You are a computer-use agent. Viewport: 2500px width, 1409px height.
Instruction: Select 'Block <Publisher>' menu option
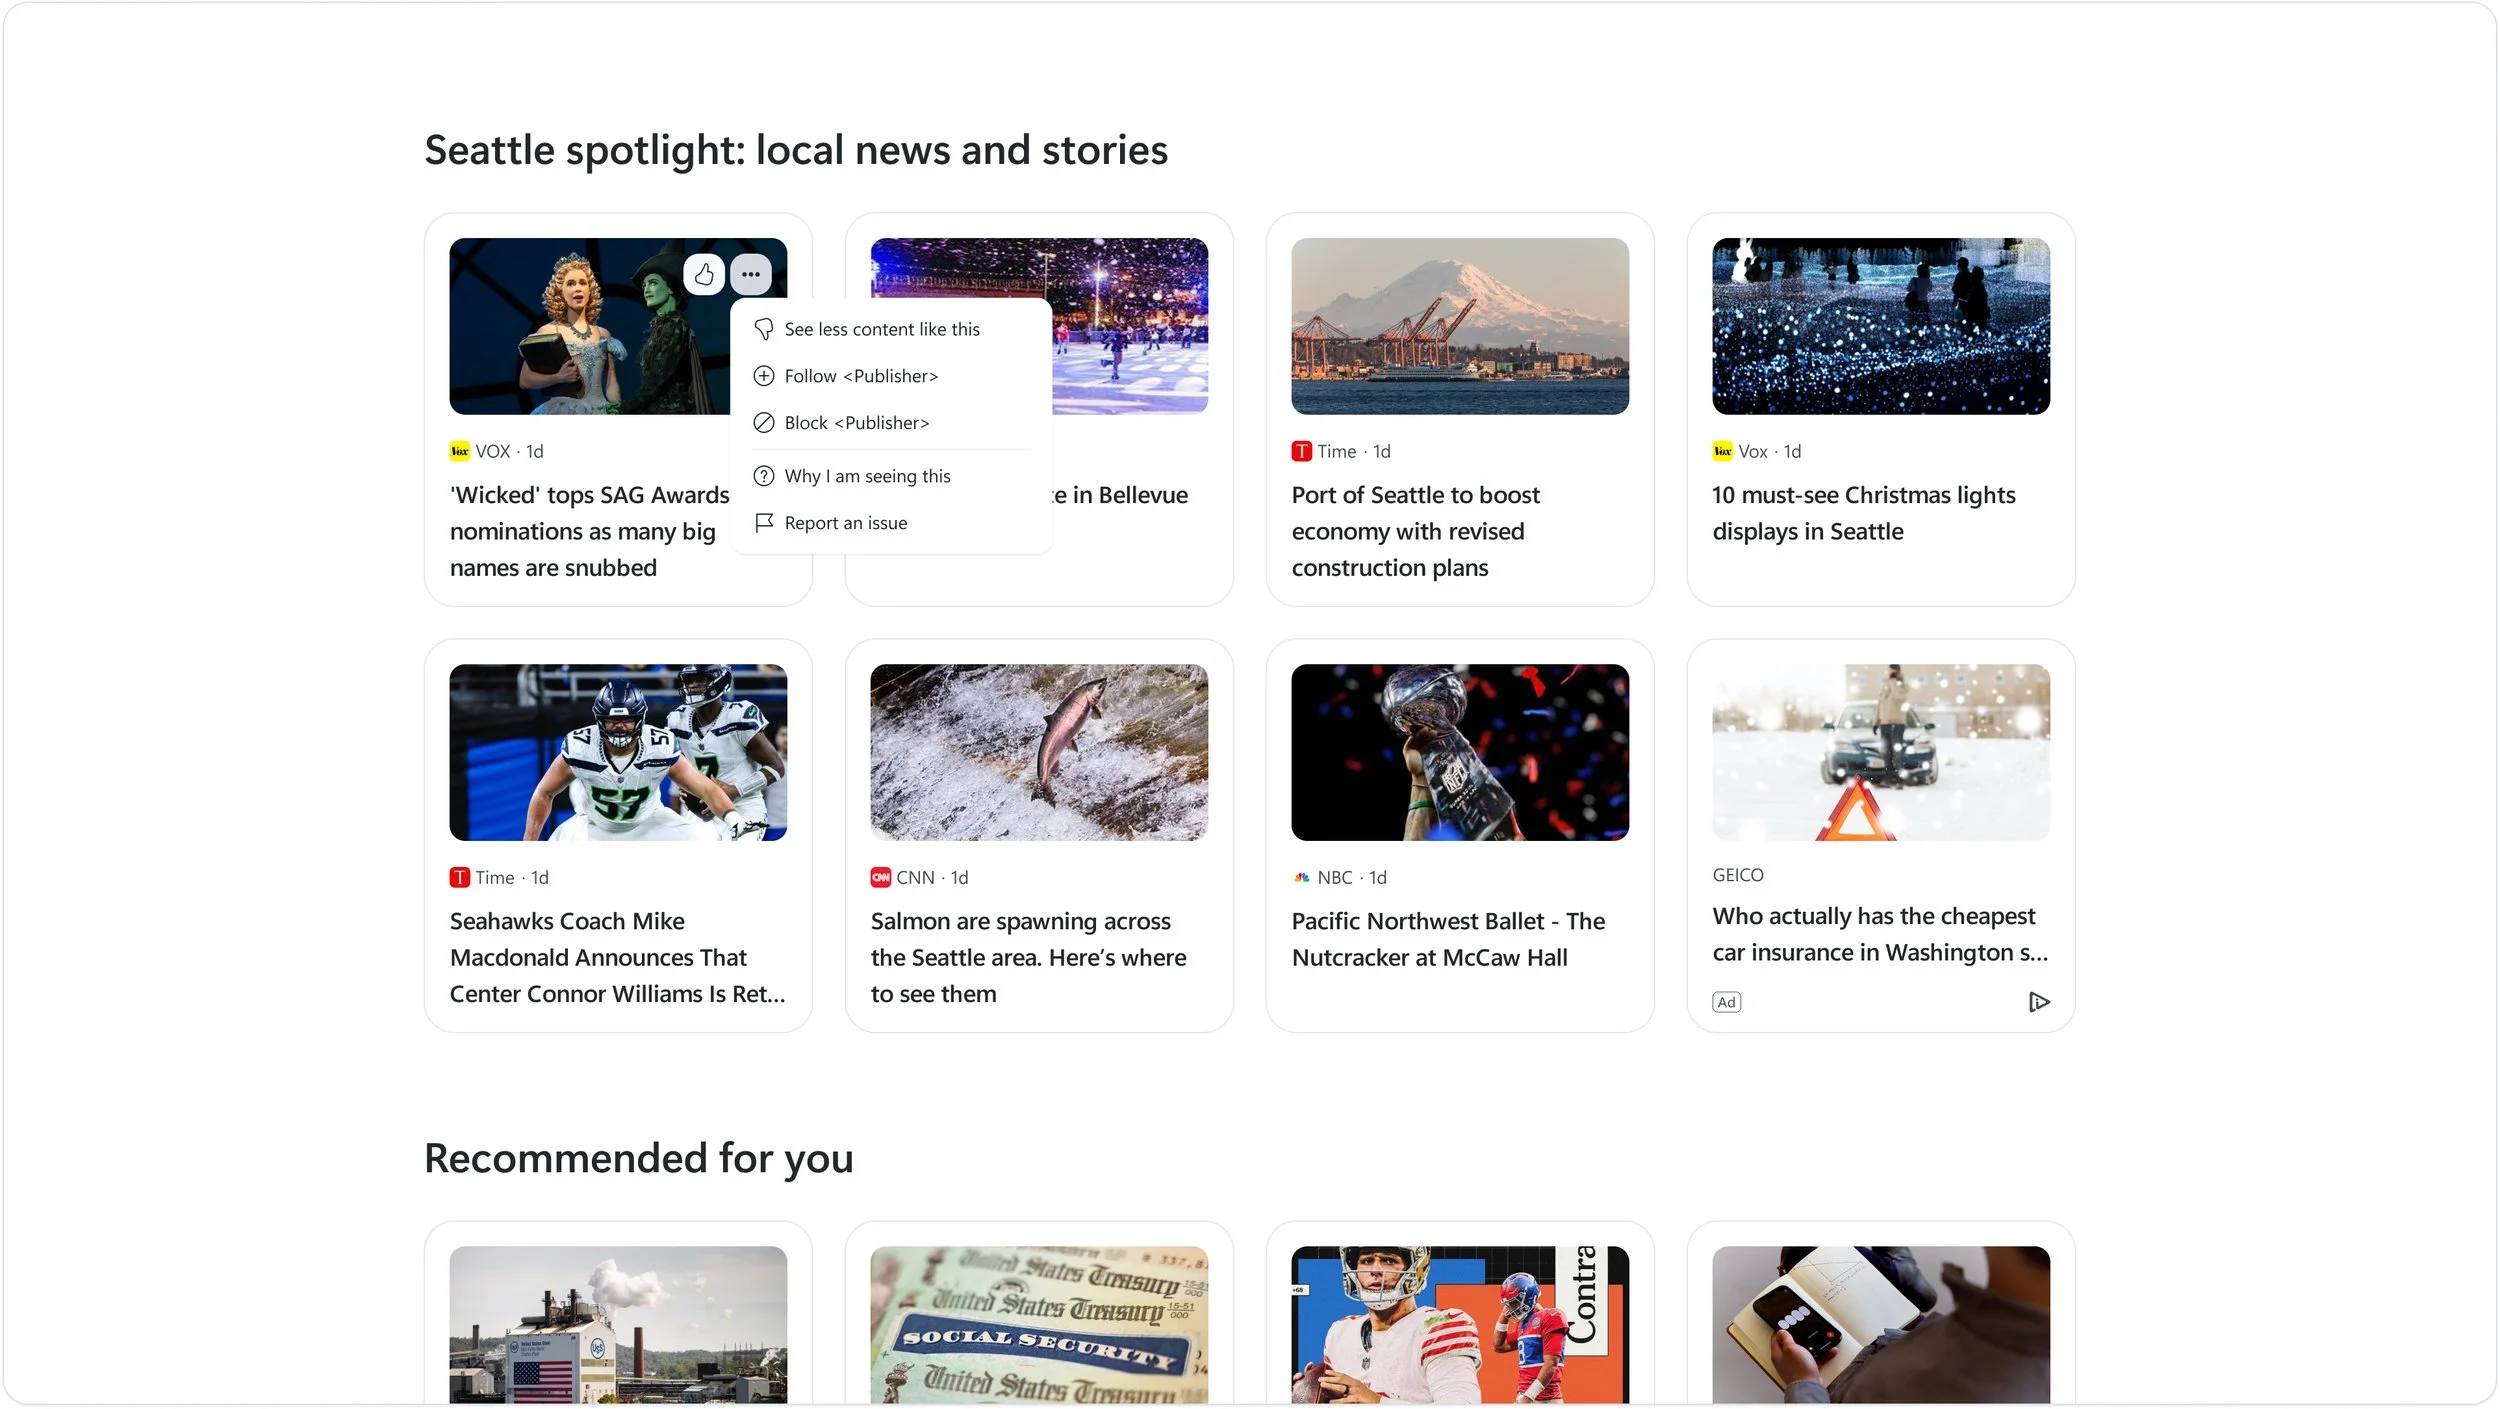coord(856,424)
